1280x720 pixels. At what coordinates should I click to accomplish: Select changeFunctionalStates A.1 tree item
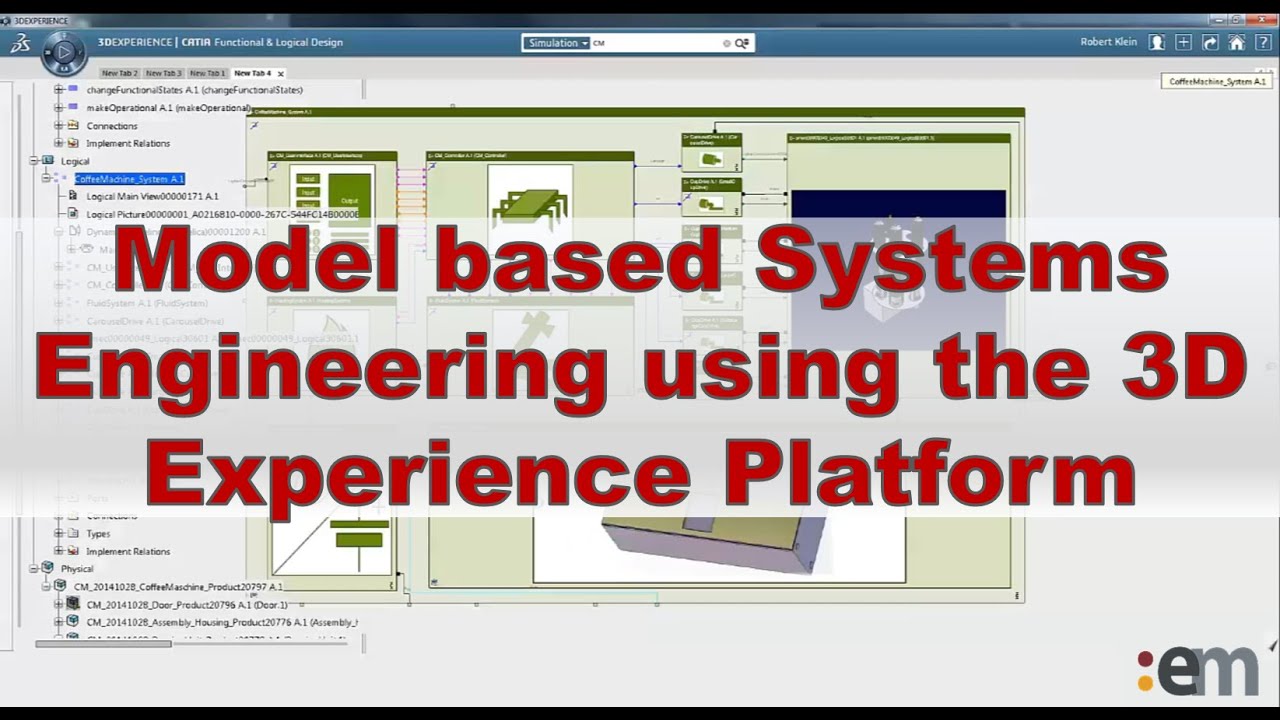pos(194,90)
